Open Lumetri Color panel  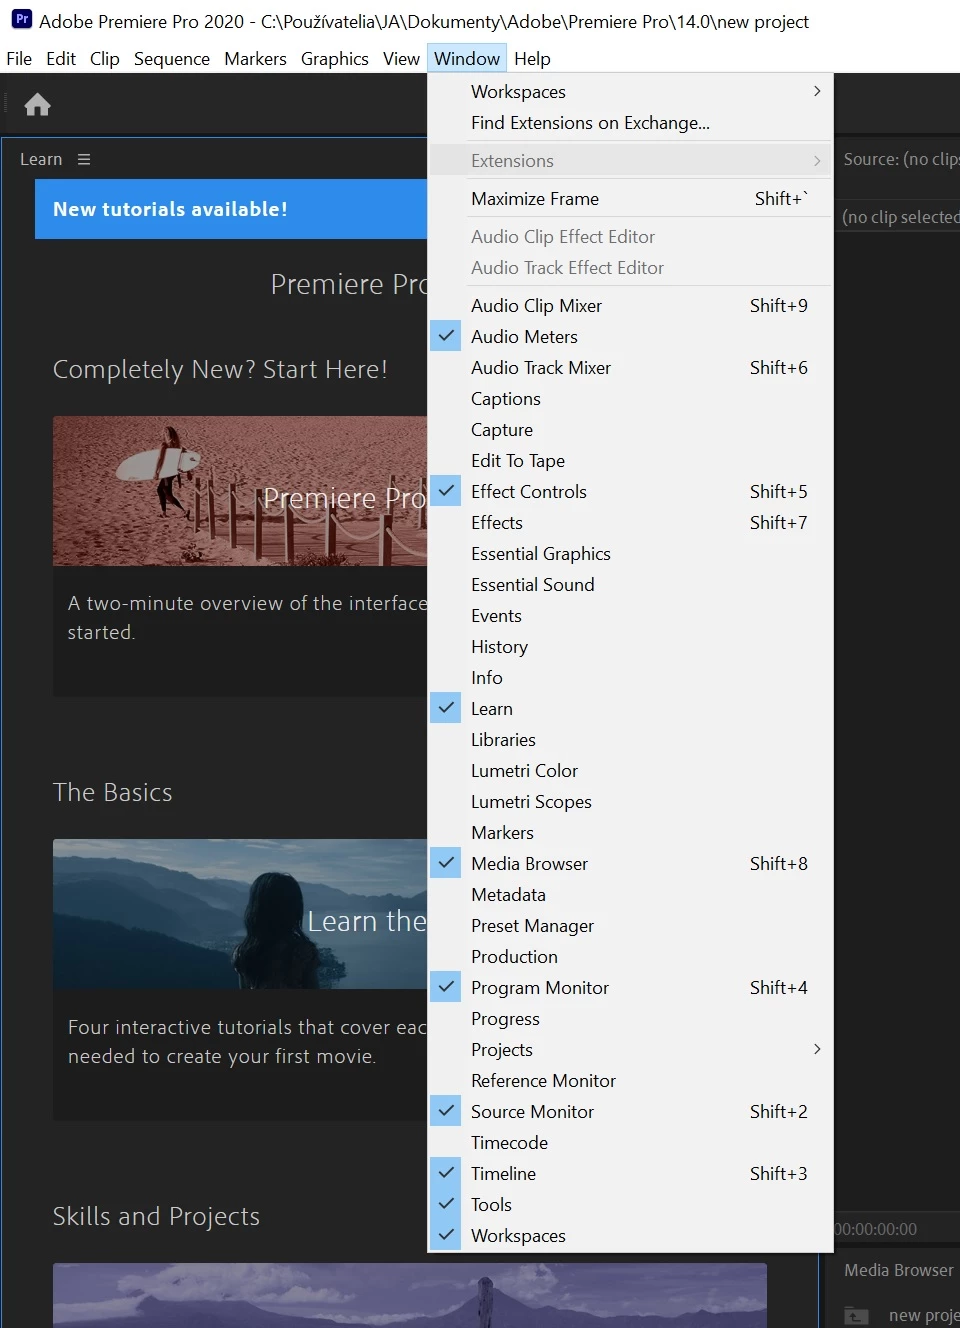(630, 771)
